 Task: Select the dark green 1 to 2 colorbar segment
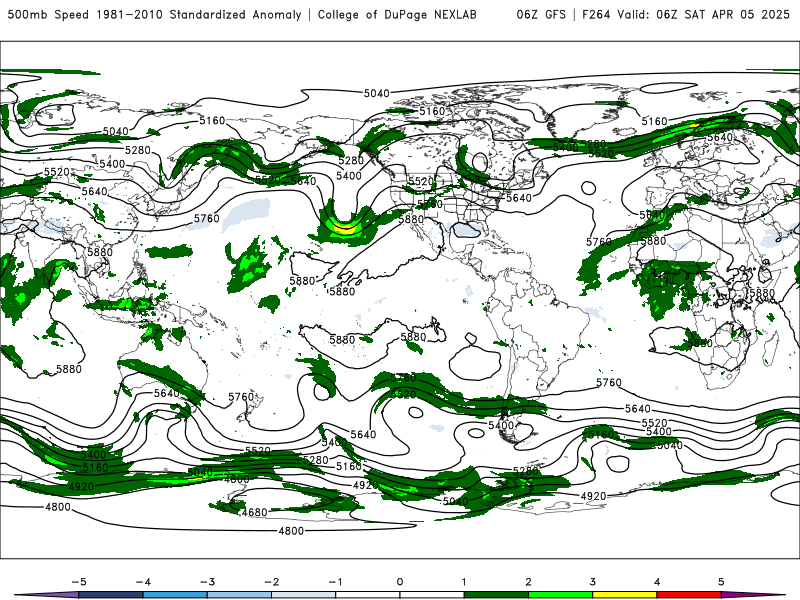496,595
